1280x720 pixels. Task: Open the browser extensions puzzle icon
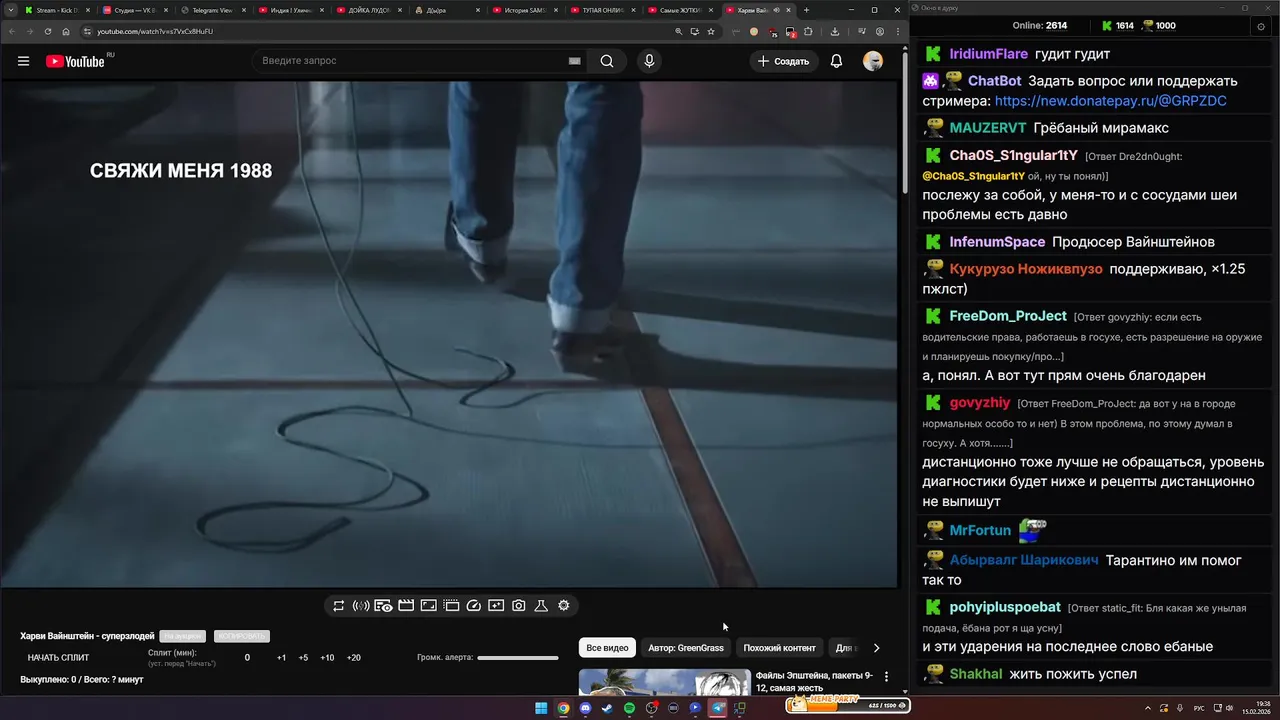click(808, 31)
